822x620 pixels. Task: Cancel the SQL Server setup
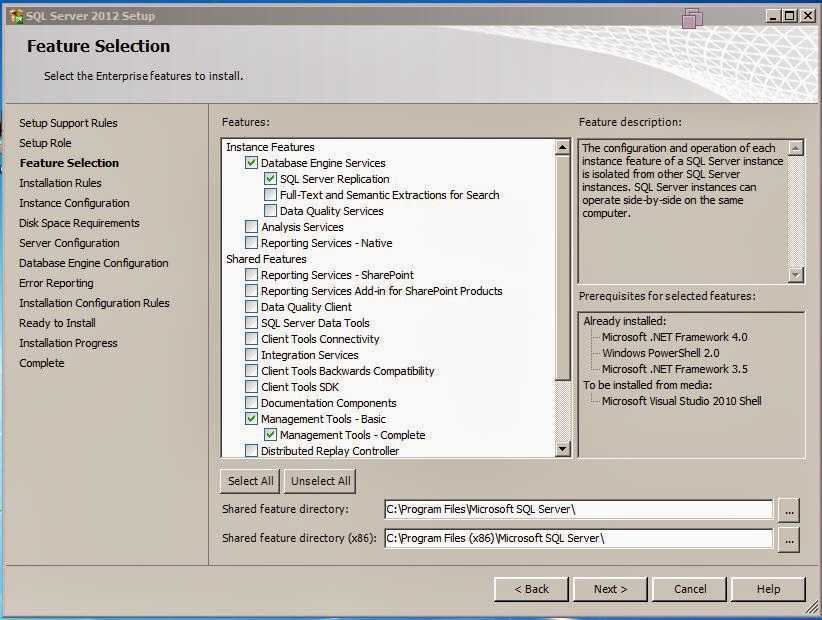pyautogui.click(x=689, y=589)
